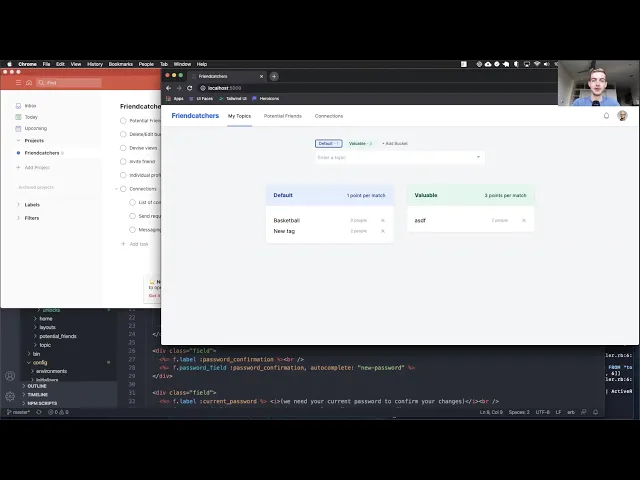
Task: Check off Devise views task
Action: click(123, 148)
